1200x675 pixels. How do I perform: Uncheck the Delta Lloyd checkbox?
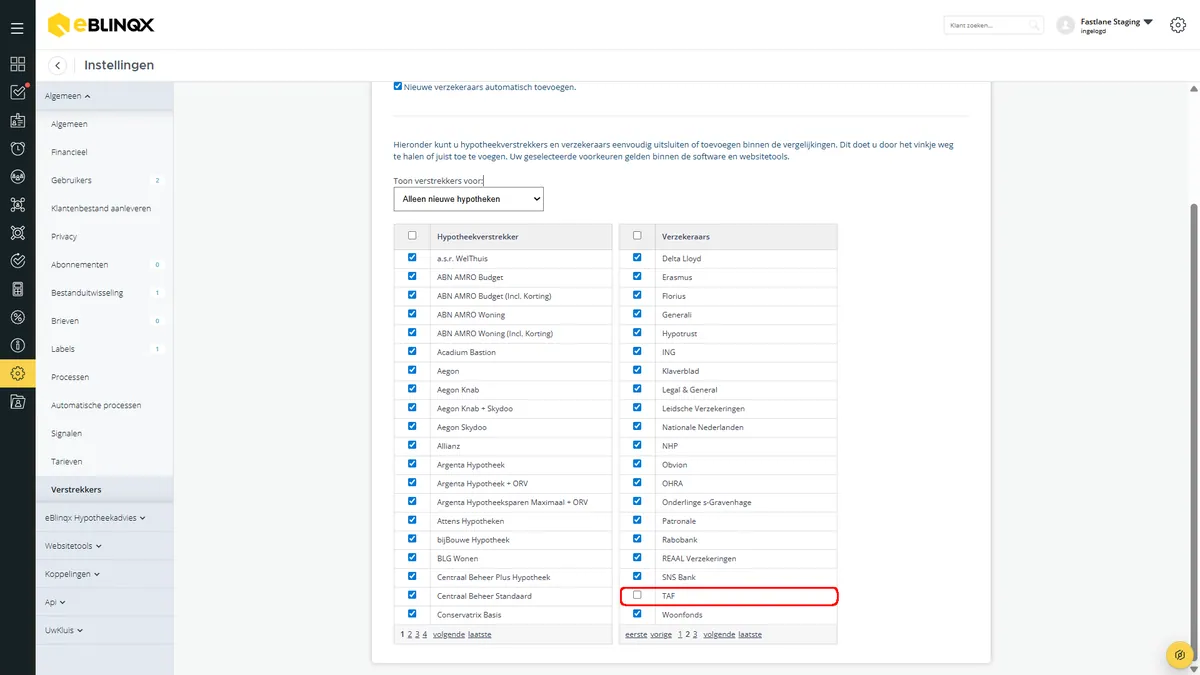click(x=637, y=258)
